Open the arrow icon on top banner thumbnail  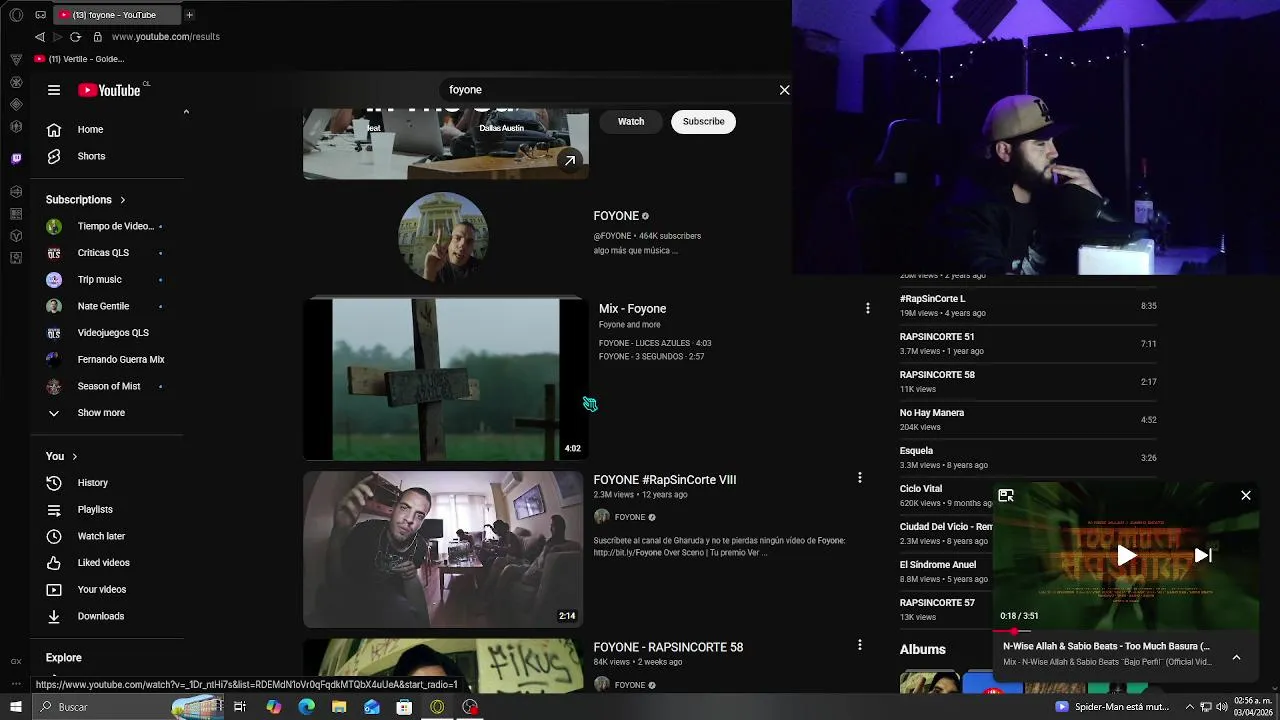click(x=569, y=160)
